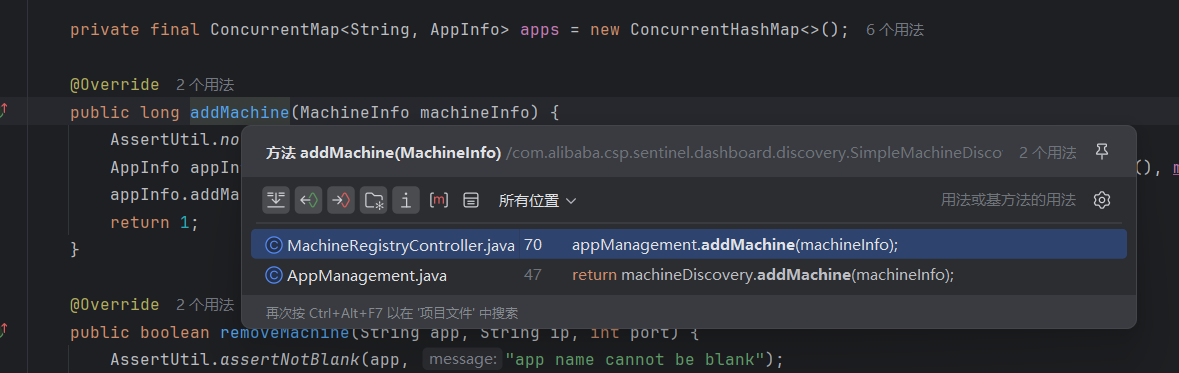
Task: Click the highlighted addMachine method name
Action: [240, 113]
